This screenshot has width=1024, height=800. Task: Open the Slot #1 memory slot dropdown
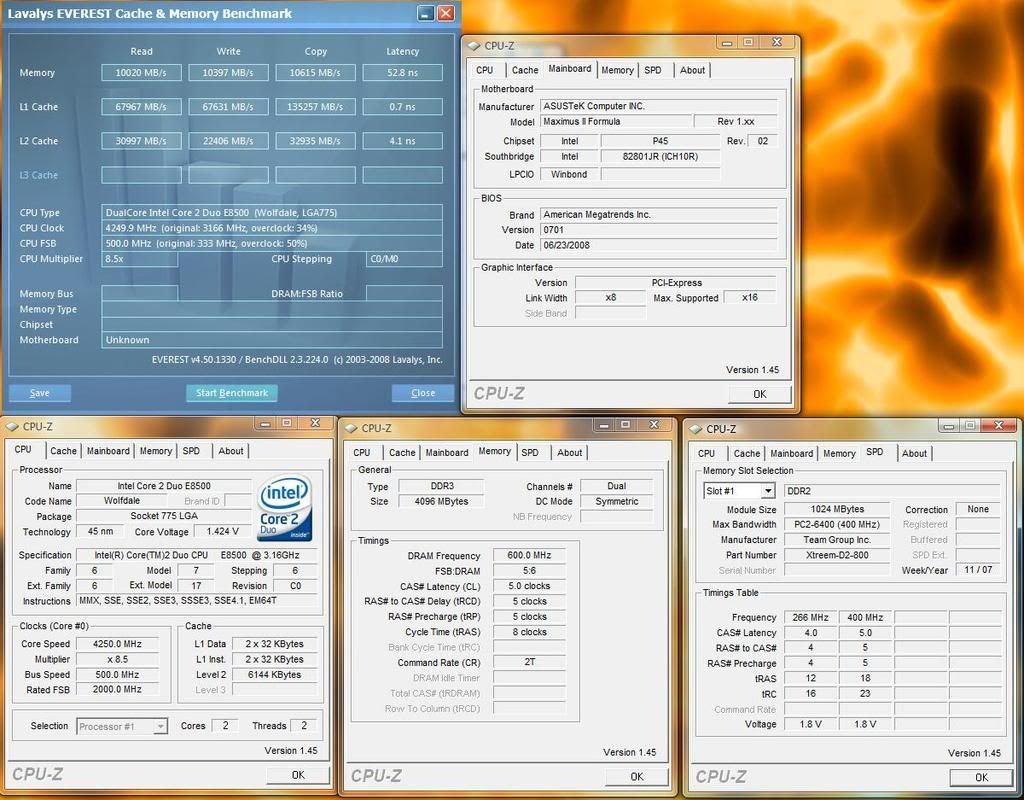[769, 490]
